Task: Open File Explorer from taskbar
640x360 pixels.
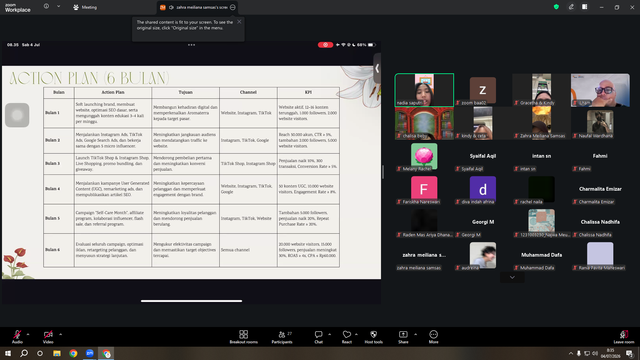Action: 57,353
